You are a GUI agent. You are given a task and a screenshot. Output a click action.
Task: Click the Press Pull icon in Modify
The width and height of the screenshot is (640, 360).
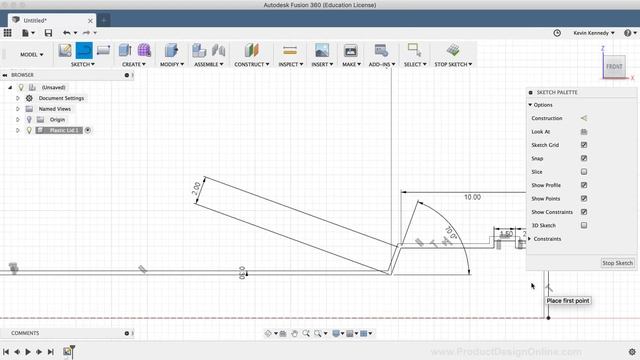click(171, 50)
